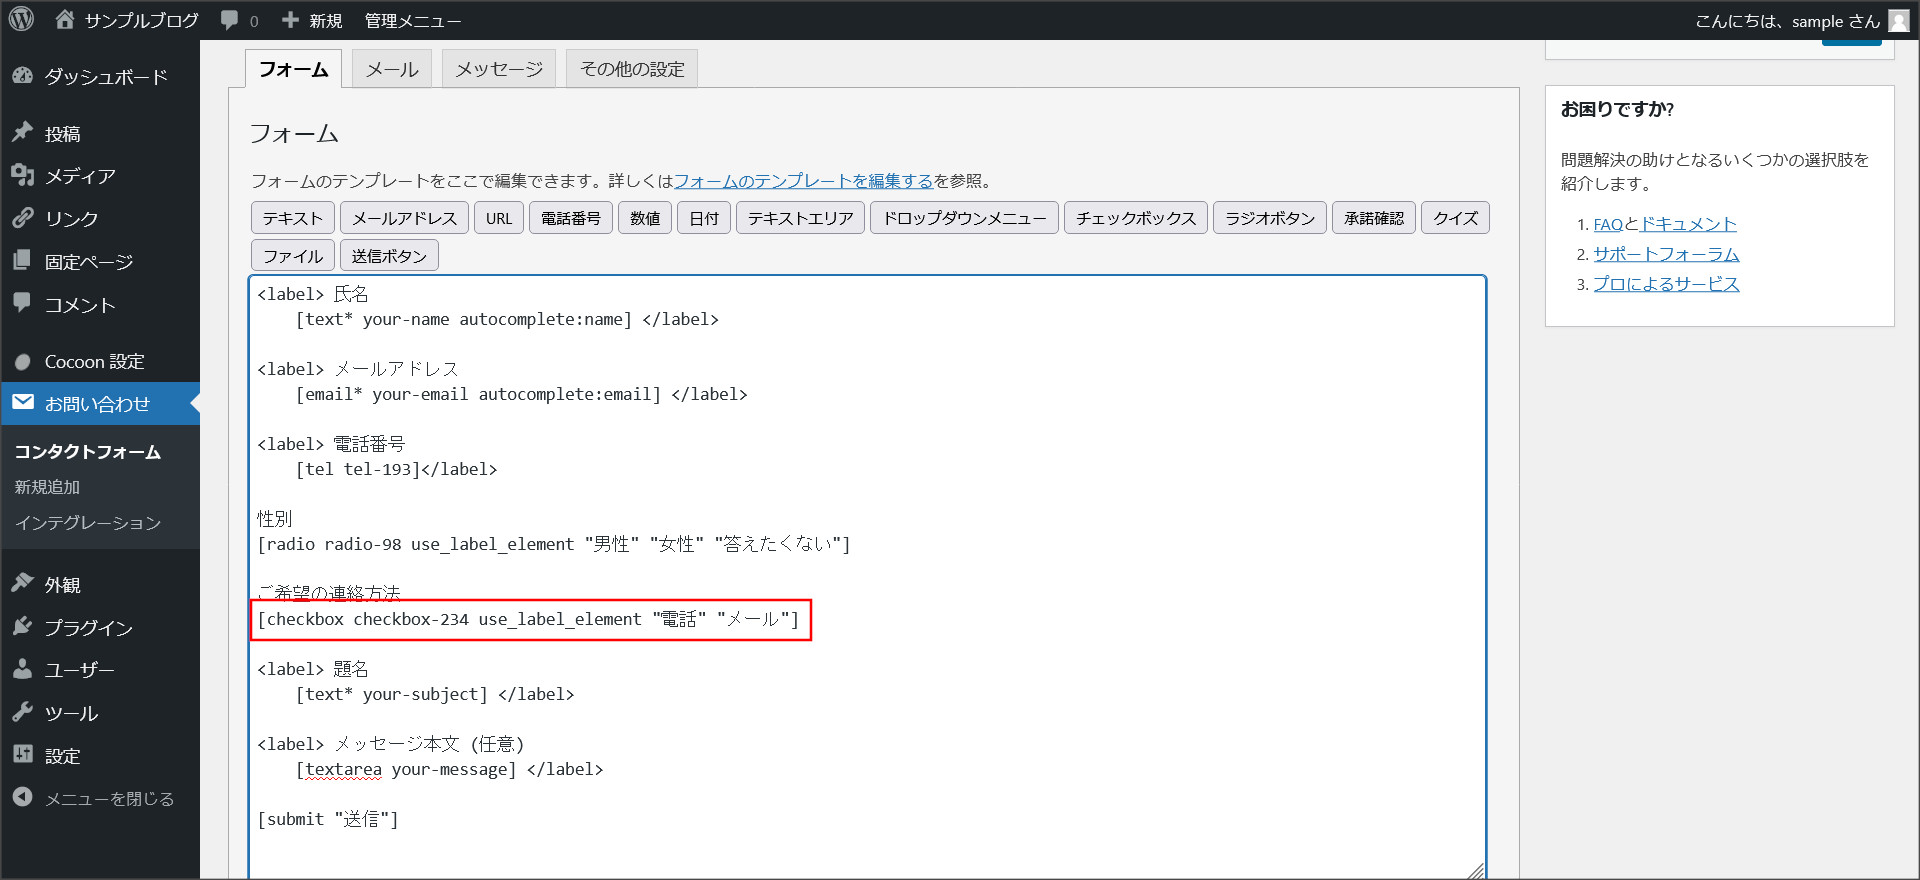The width and height of the screenshot is (1920, 880).
Task: Open フォームのテンプレートを編集する link
Action: click(x=802, y=181)
